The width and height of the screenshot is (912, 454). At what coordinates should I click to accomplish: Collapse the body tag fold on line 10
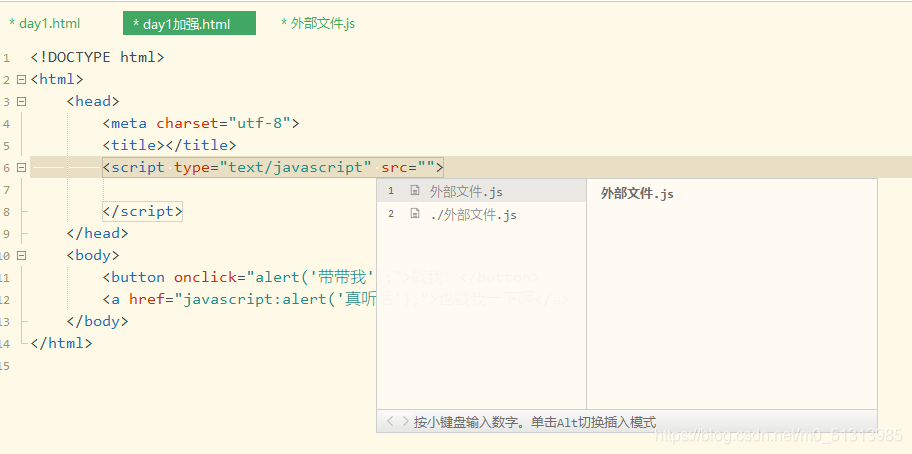pyautogui.click(x=22, y=255)
